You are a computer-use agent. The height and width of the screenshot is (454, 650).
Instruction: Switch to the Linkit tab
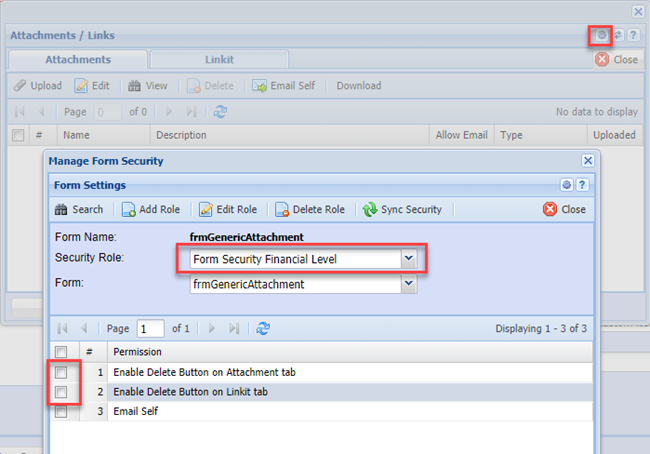coord(219,60)
